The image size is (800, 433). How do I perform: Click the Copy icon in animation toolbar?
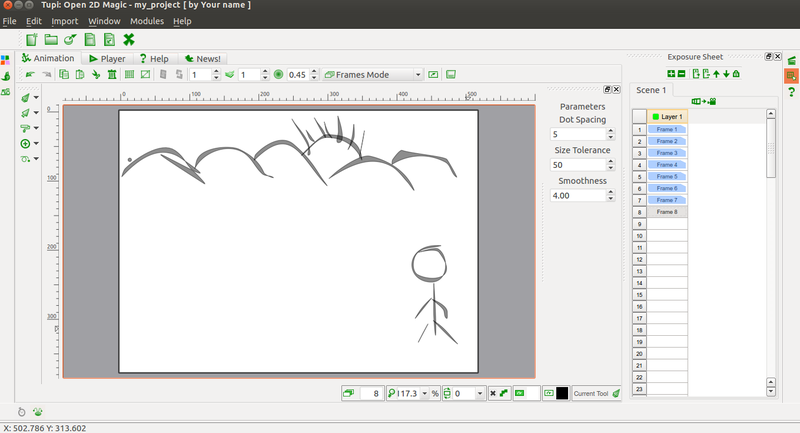click(64, 74)
